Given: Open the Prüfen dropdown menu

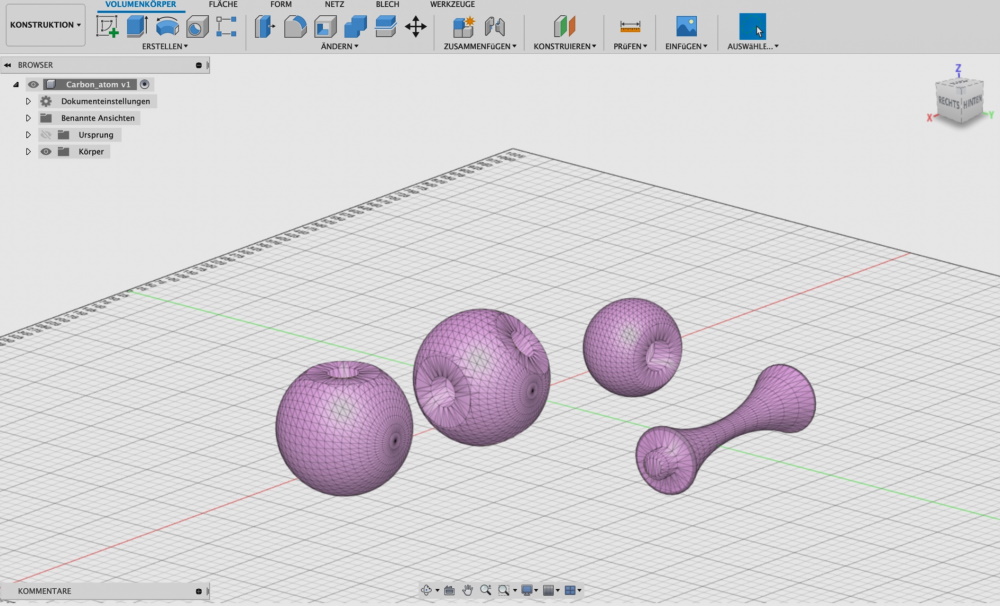Looking at the screenshot, I should (x=630, y=46).
